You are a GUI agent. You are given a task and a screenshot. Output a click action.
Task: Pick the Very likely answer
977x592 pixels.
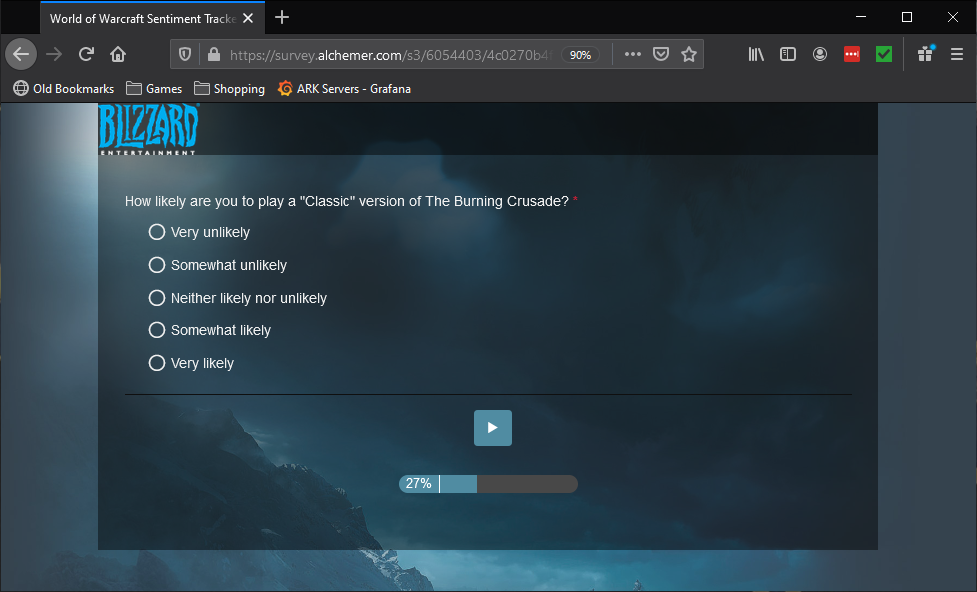[x=157, y=363]
